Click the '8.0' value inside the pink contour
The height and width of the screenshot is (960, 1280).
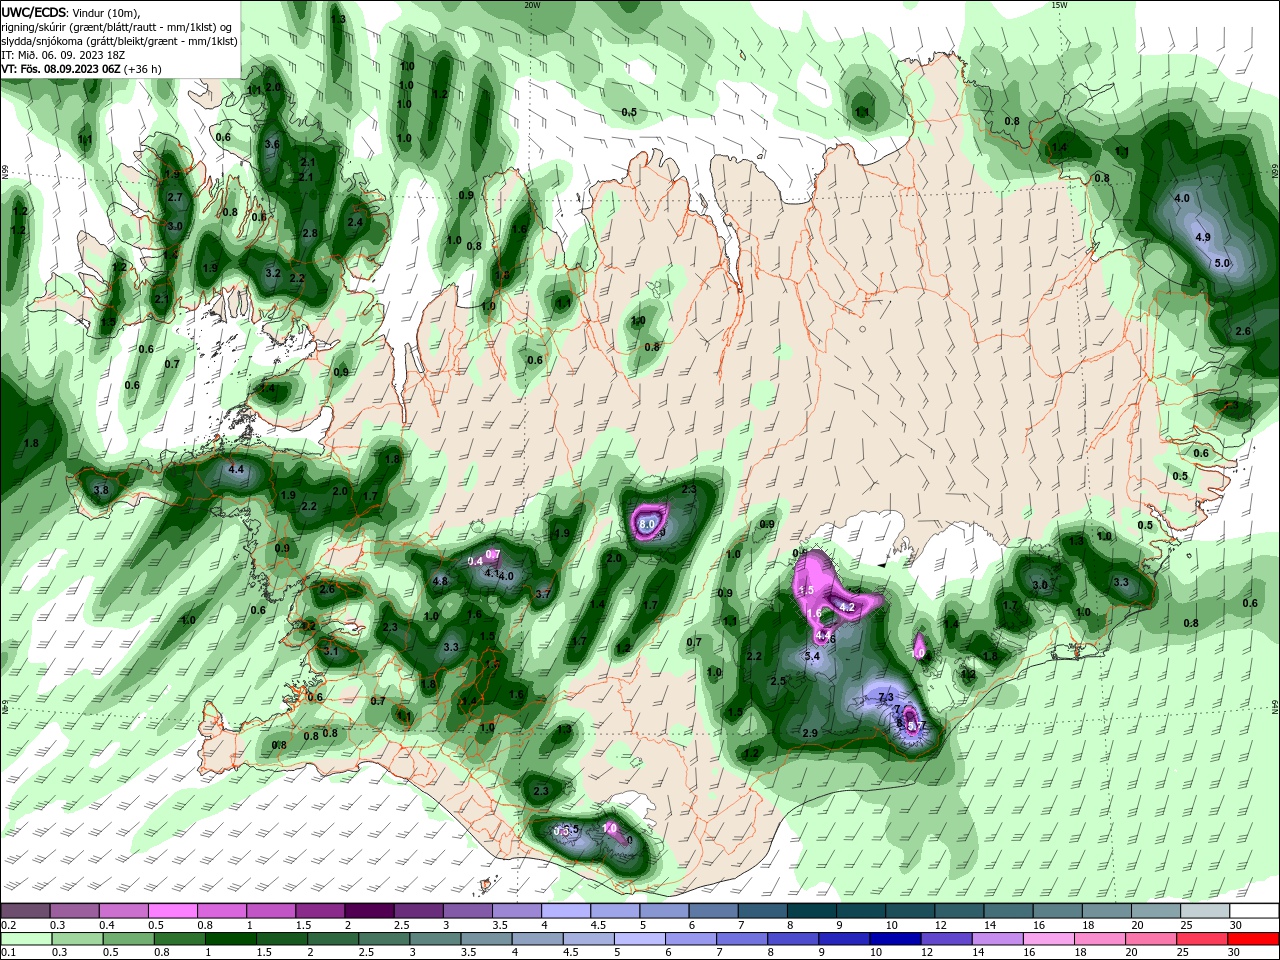click(647, 524)
